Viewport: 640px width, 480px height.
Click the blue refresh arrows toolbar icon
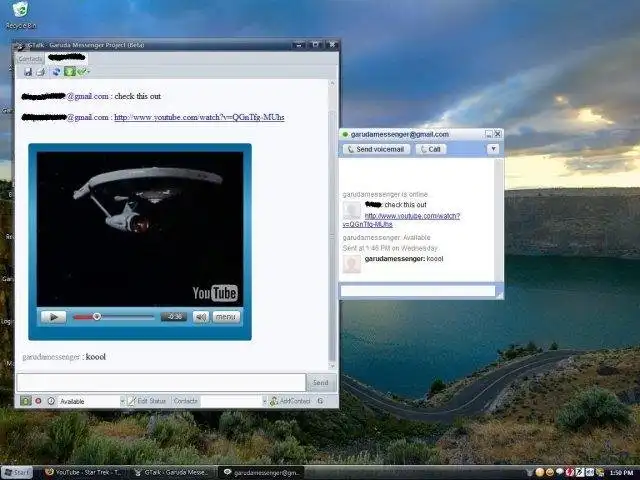click(x=56, y=72)
